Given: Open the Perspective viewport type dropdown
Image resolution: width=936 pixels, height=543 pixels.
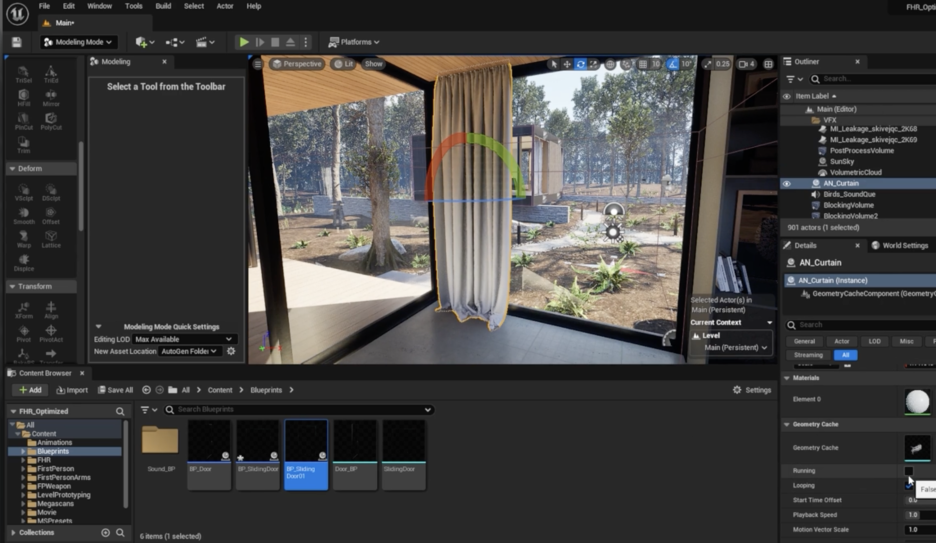Looking at the screenshot, I should (296, 64).
